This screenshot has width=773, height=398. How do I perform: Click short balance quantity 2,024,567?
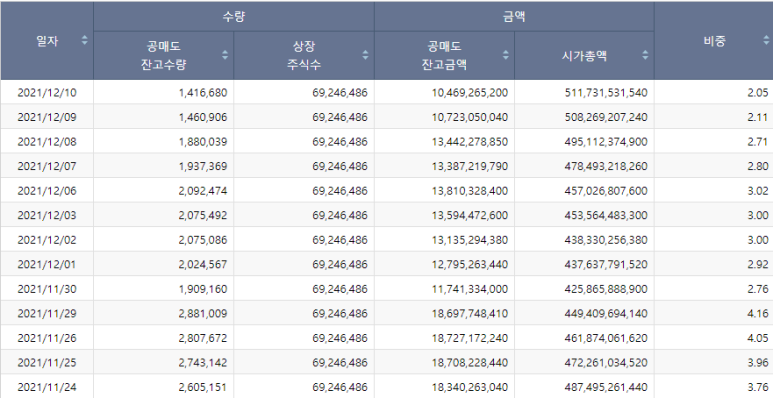[x=203, y=264]
